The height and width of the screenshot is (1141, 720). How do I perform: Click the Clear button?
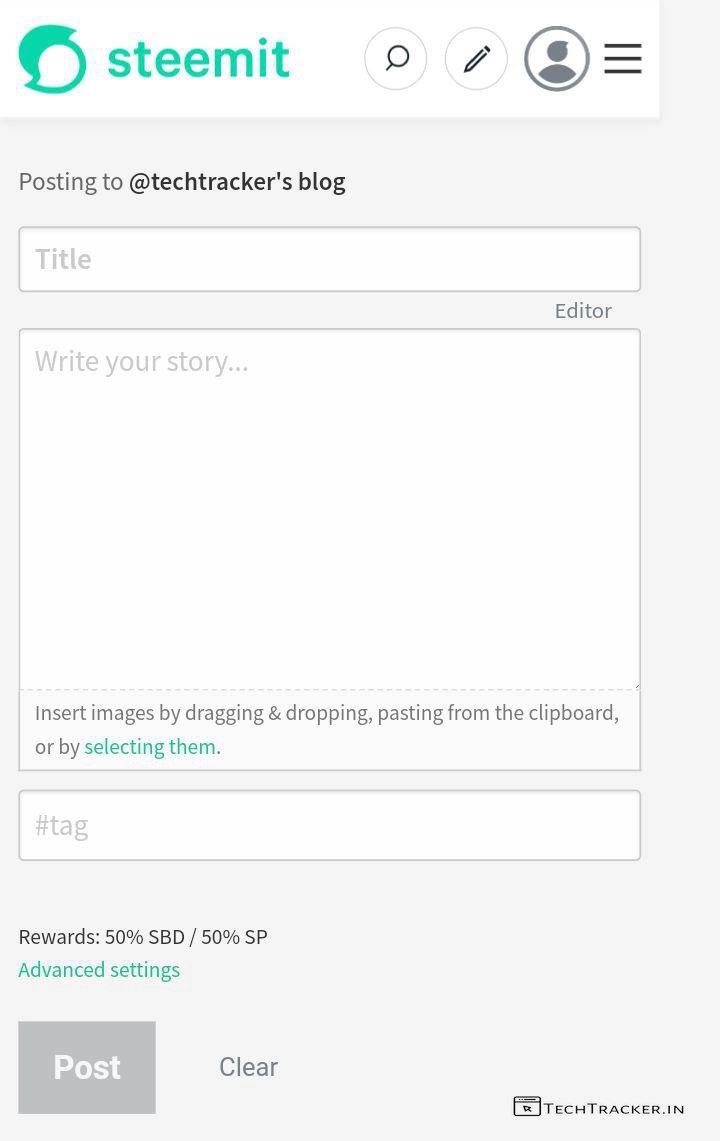pyautogui.click(x=248, y=1067)
